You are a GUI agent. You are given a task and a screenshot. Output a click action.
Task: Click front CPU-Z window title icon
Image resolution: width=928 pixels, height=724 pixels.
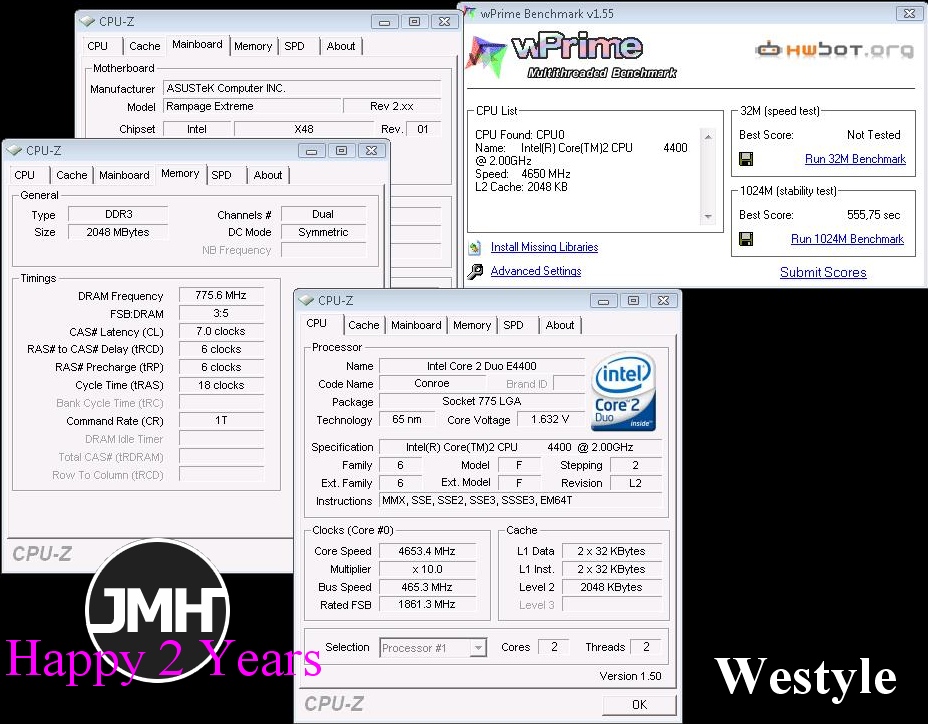pos(306,300)
